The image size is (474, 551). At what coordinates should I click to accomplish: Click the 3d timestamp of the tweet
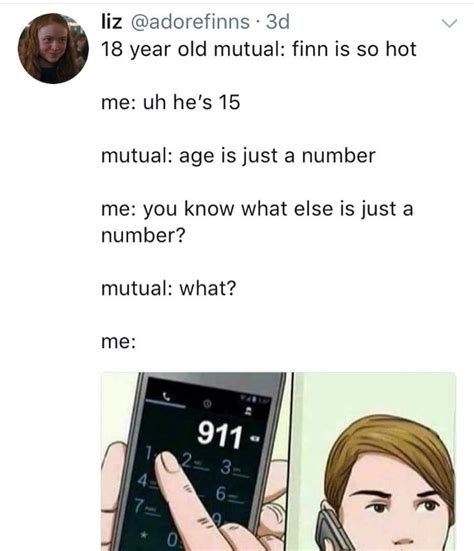(x=278, y=22)
